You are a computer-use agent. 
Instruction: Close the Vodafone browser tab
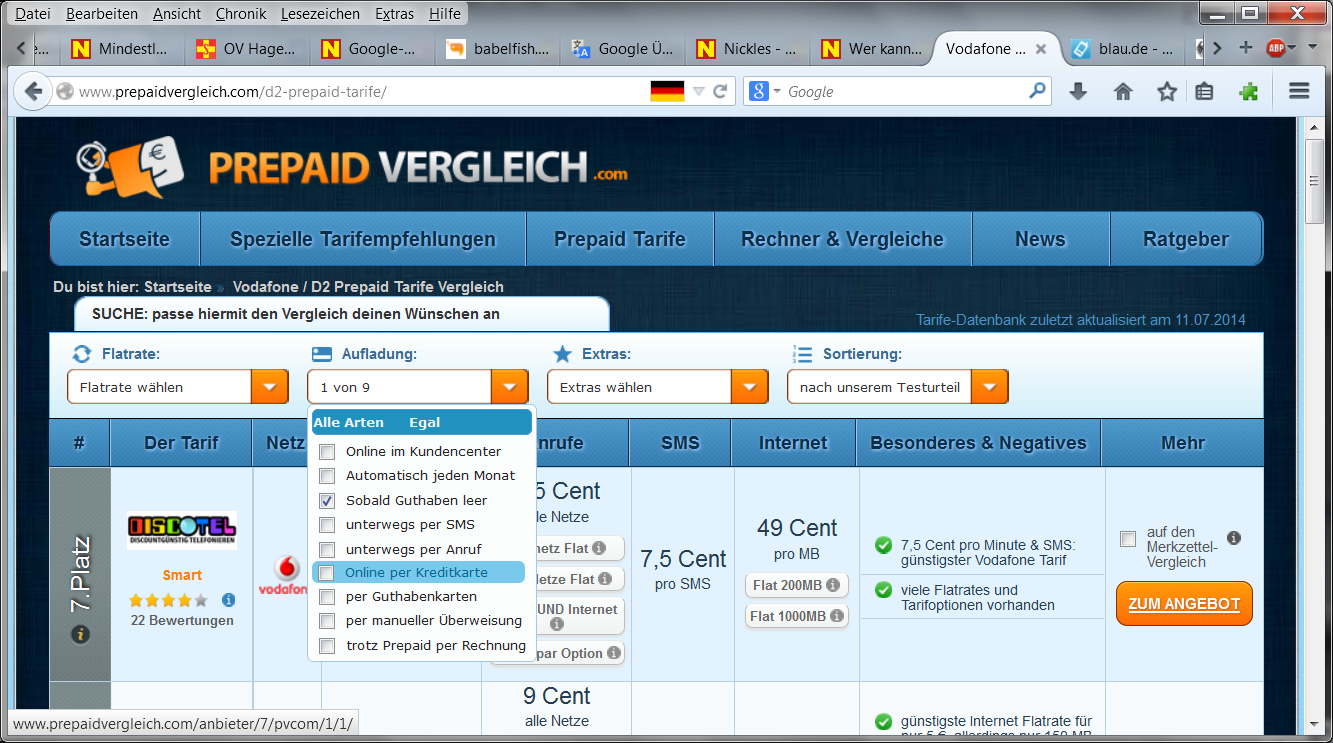click(1041, 48)
